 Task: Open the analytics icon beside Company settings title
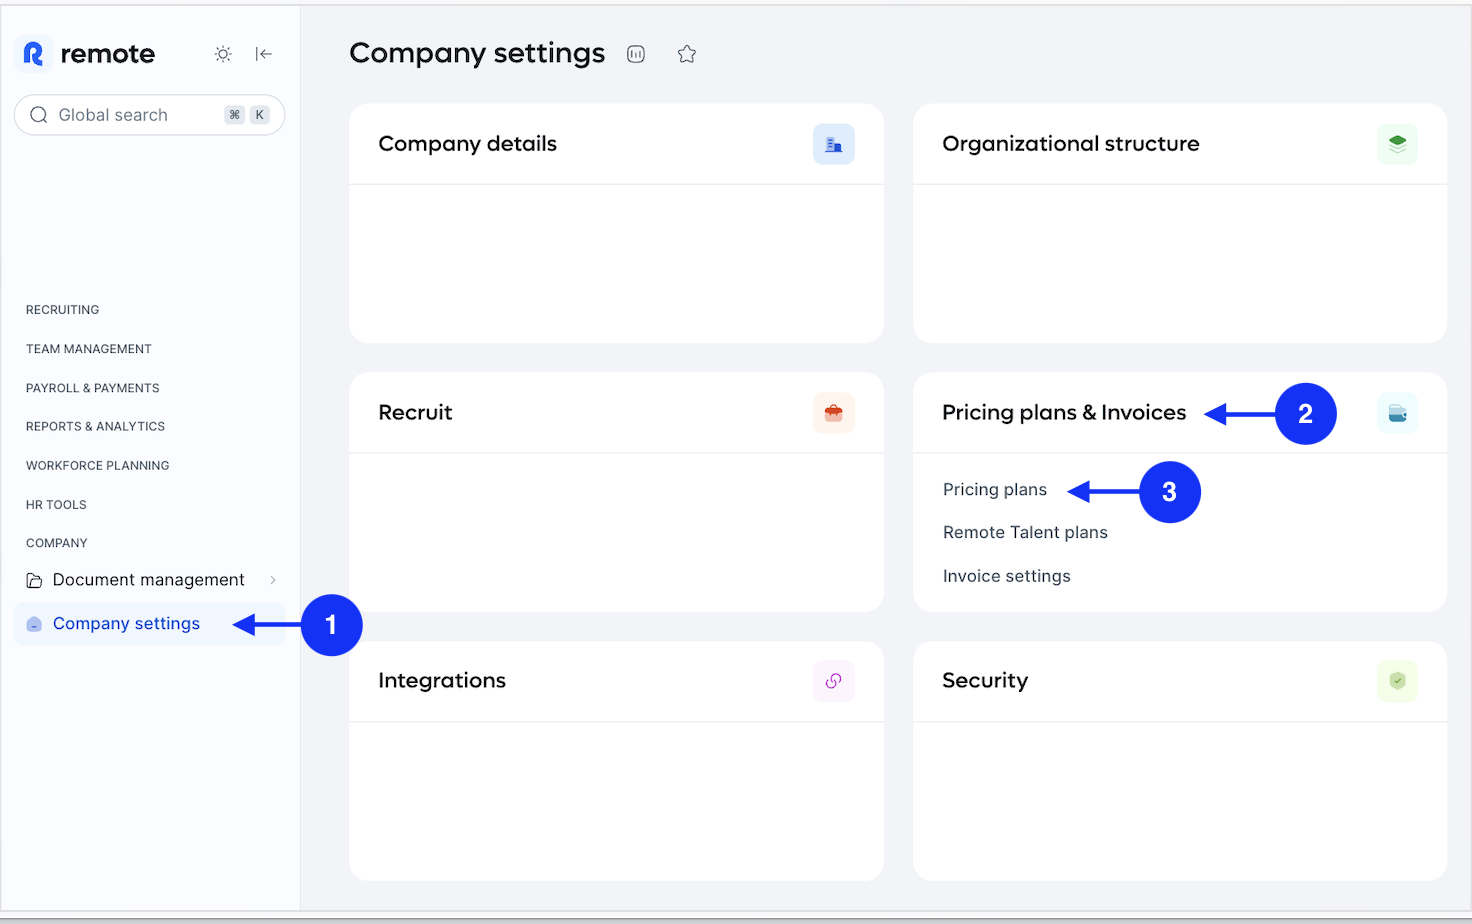coord(636,54)
